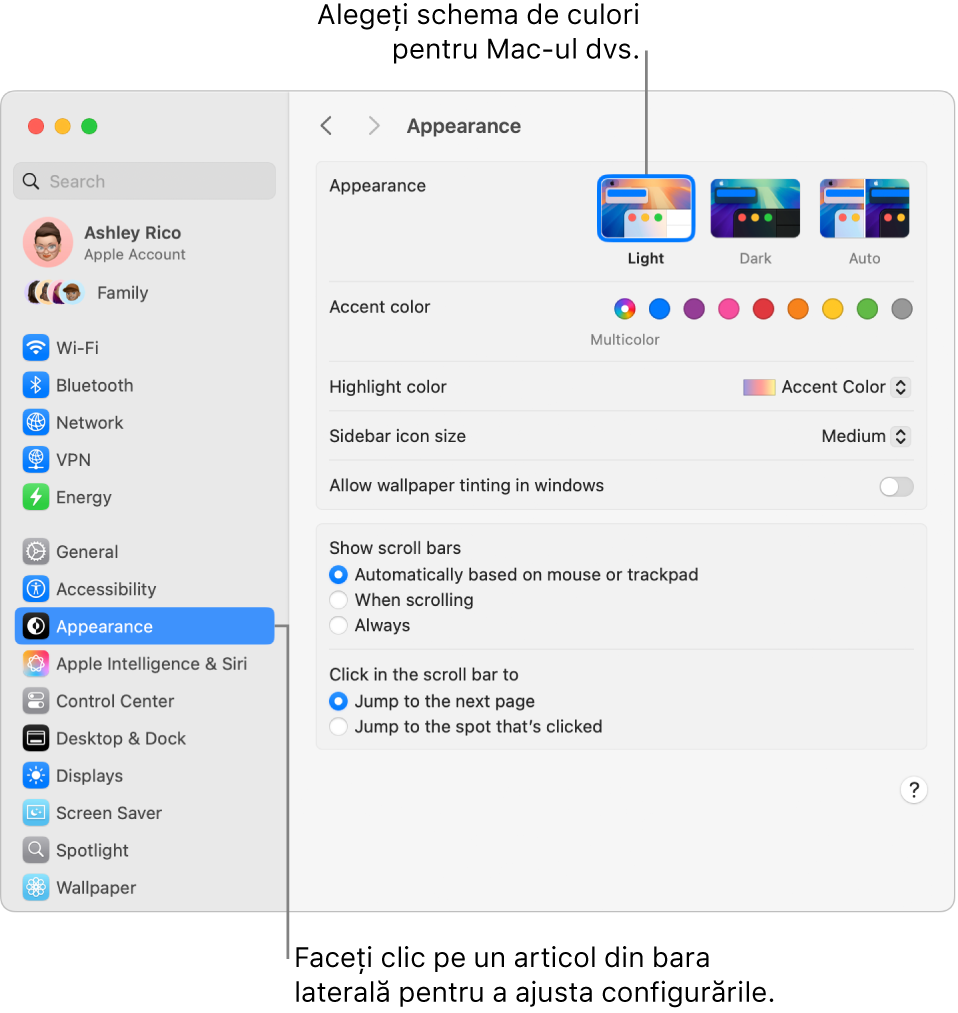
Task: Switch appearance to Dark mode
Action: [755, 207]
